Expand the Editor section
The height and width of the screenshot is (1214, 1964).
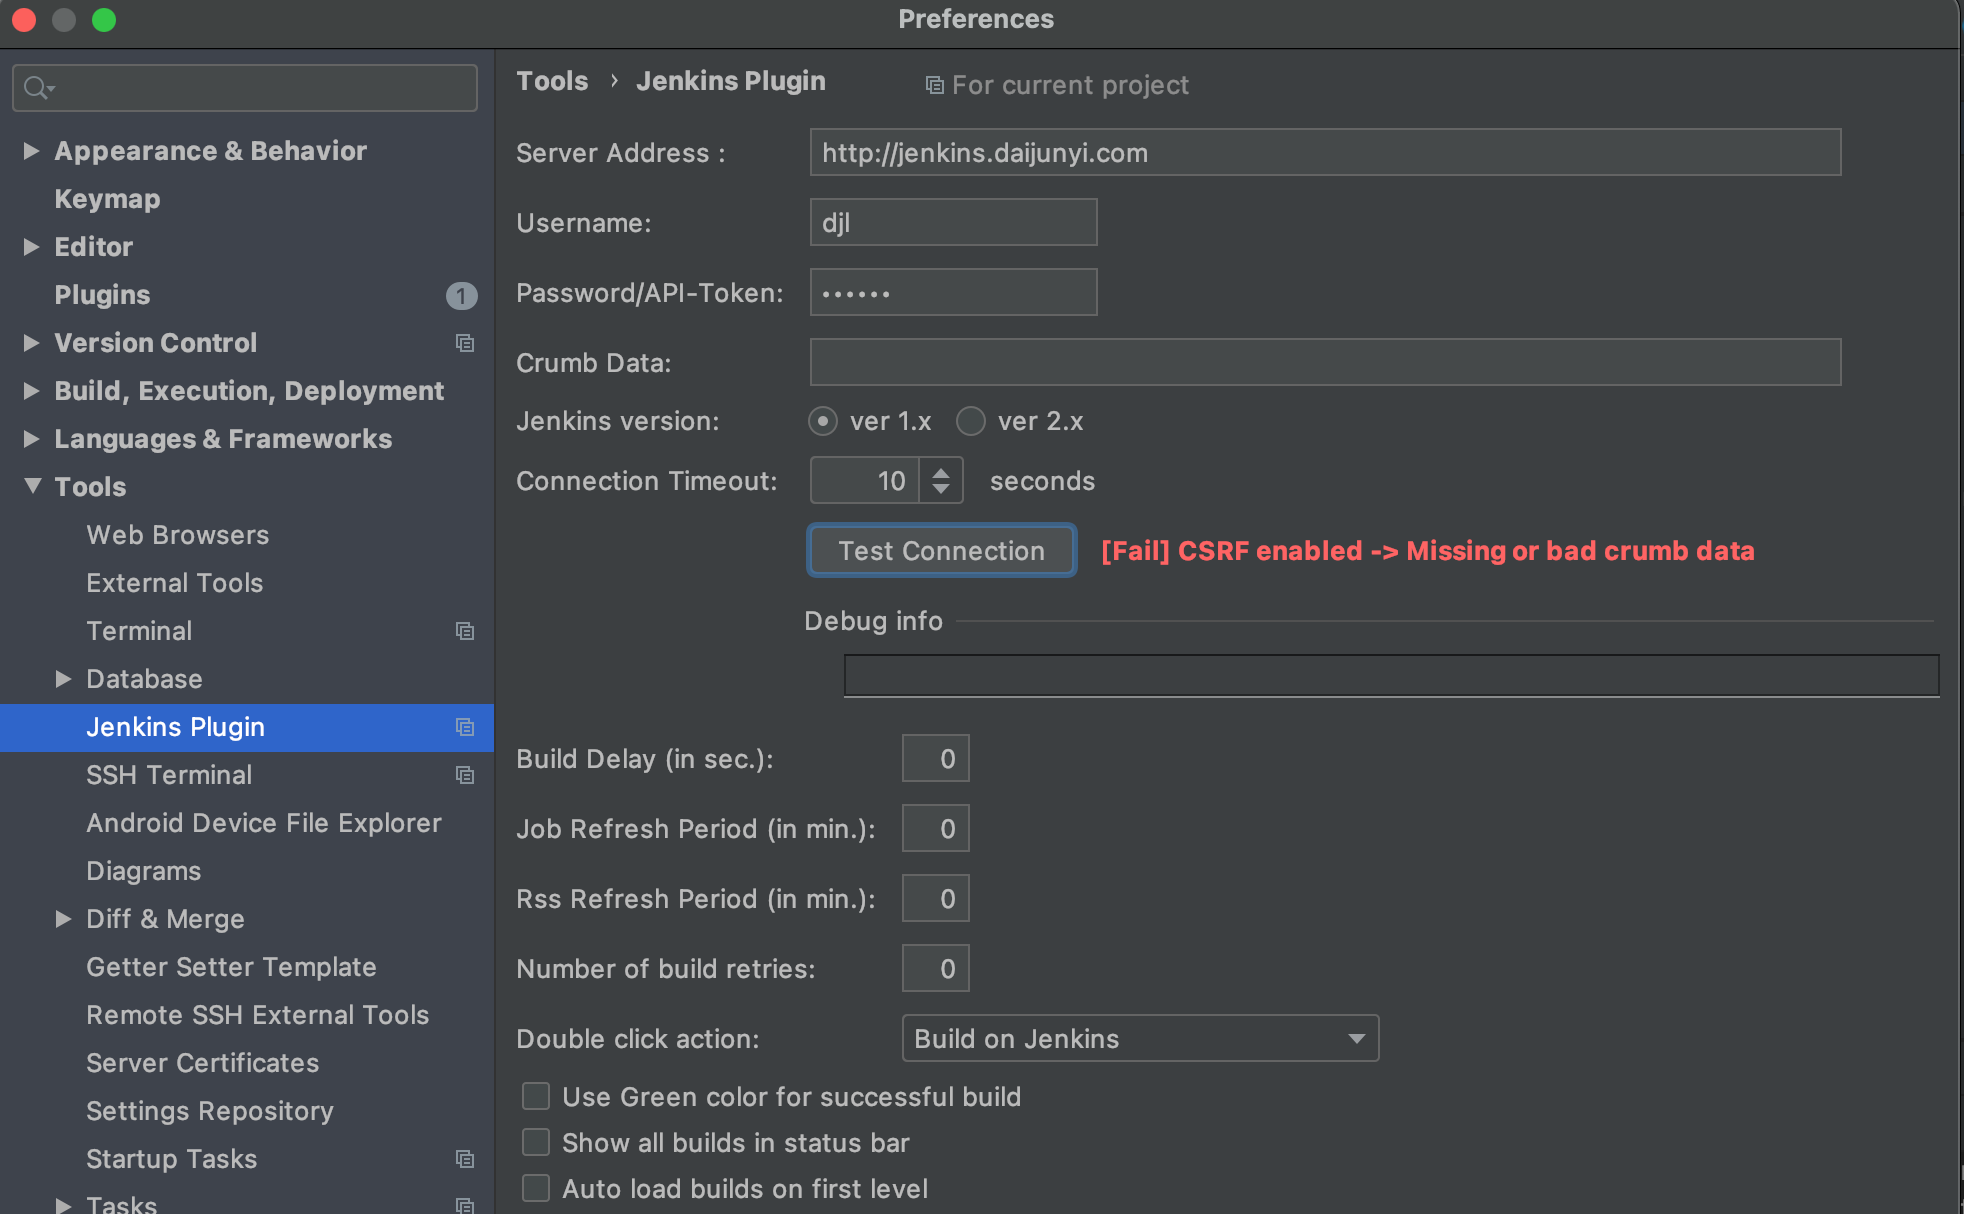click(x=31, y=247)
